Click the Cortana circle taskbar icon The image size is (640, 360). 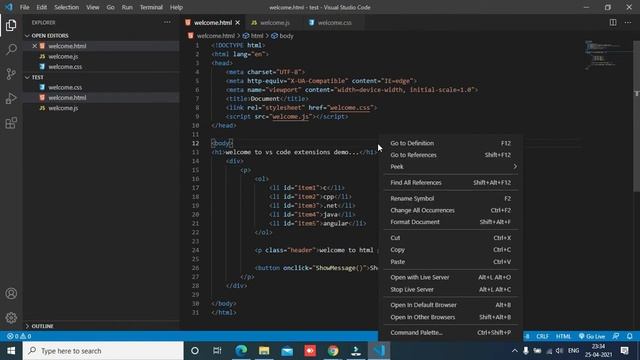[x=195, y=351]
